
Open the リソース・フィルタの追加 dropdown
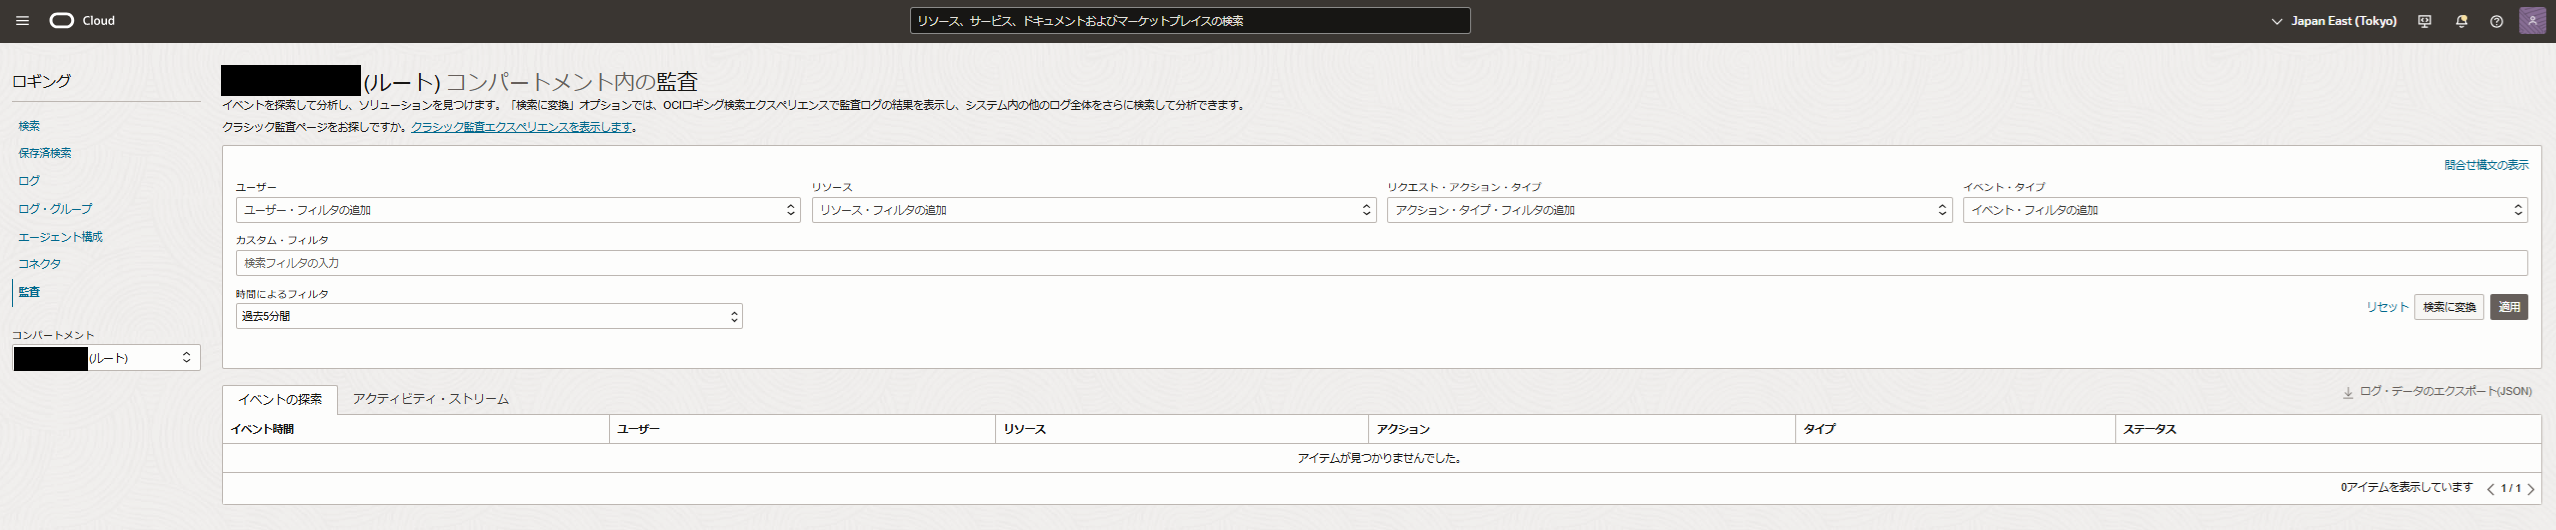[x=1094, y=210]
